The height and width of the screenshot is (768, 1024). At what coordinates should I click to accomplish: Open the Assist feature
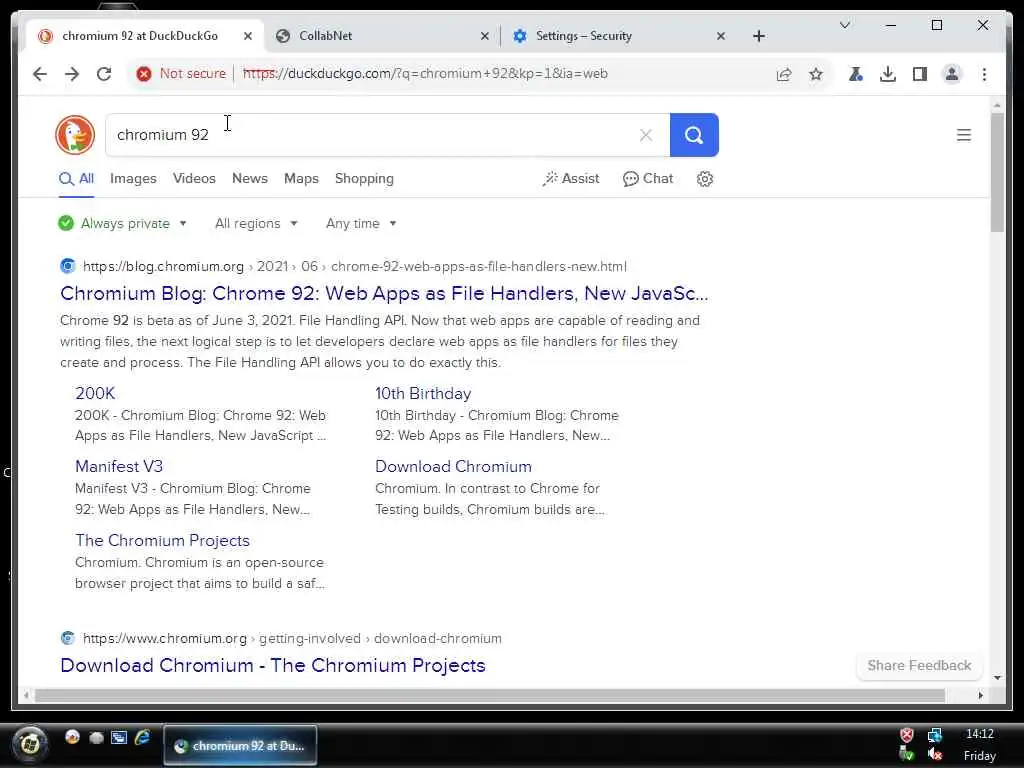570,179
